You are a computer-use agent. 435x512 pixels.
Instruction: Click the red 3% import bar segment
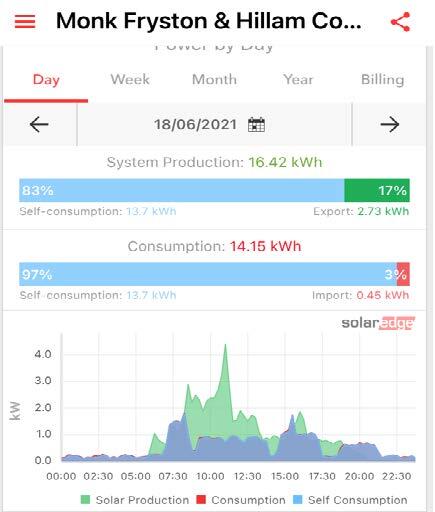pos(403,274)
